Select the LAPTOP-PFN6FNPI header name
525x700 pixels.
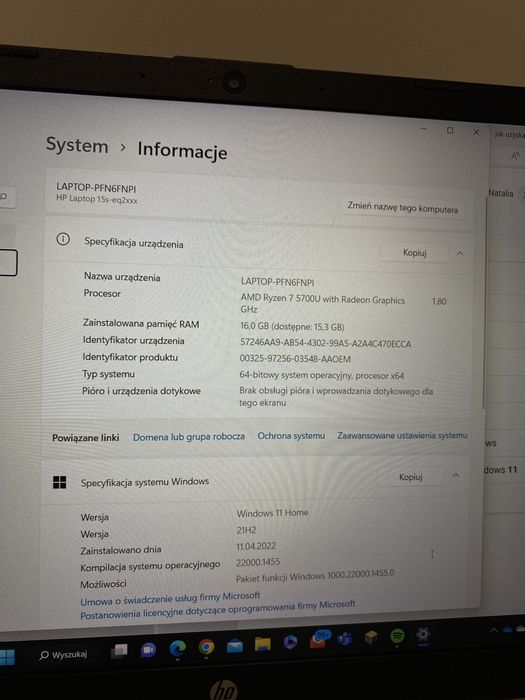(x=96, y=188)
